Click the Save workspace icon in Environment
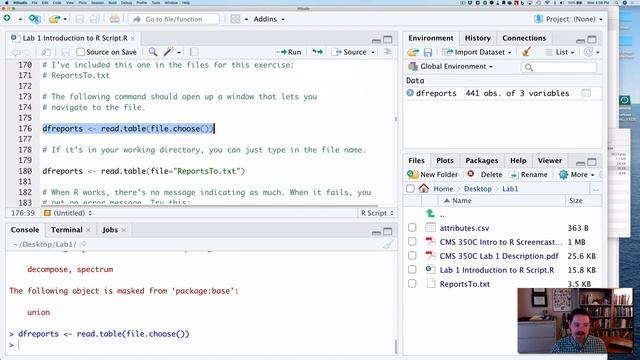The image size is (640, 360). click(428, 52)
